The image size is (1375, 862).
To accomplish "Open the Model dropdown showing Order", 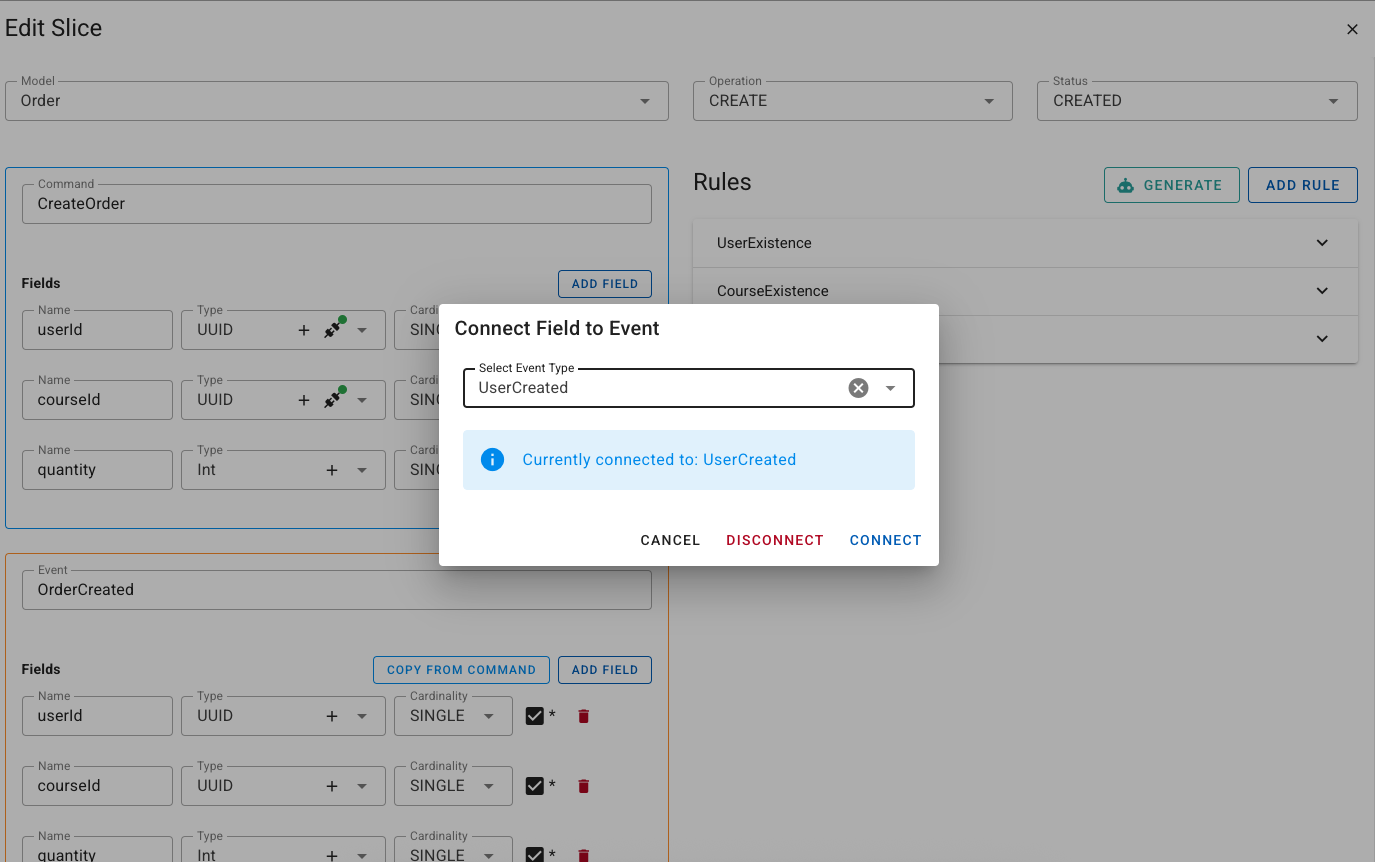I will [644, 100].
